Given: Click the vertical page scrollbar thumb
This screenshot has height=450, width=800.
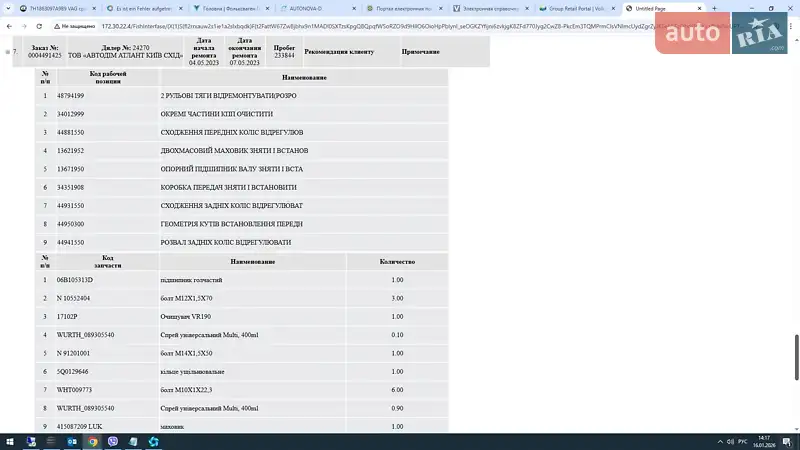Looking at the screenshot, I should 796,357.
